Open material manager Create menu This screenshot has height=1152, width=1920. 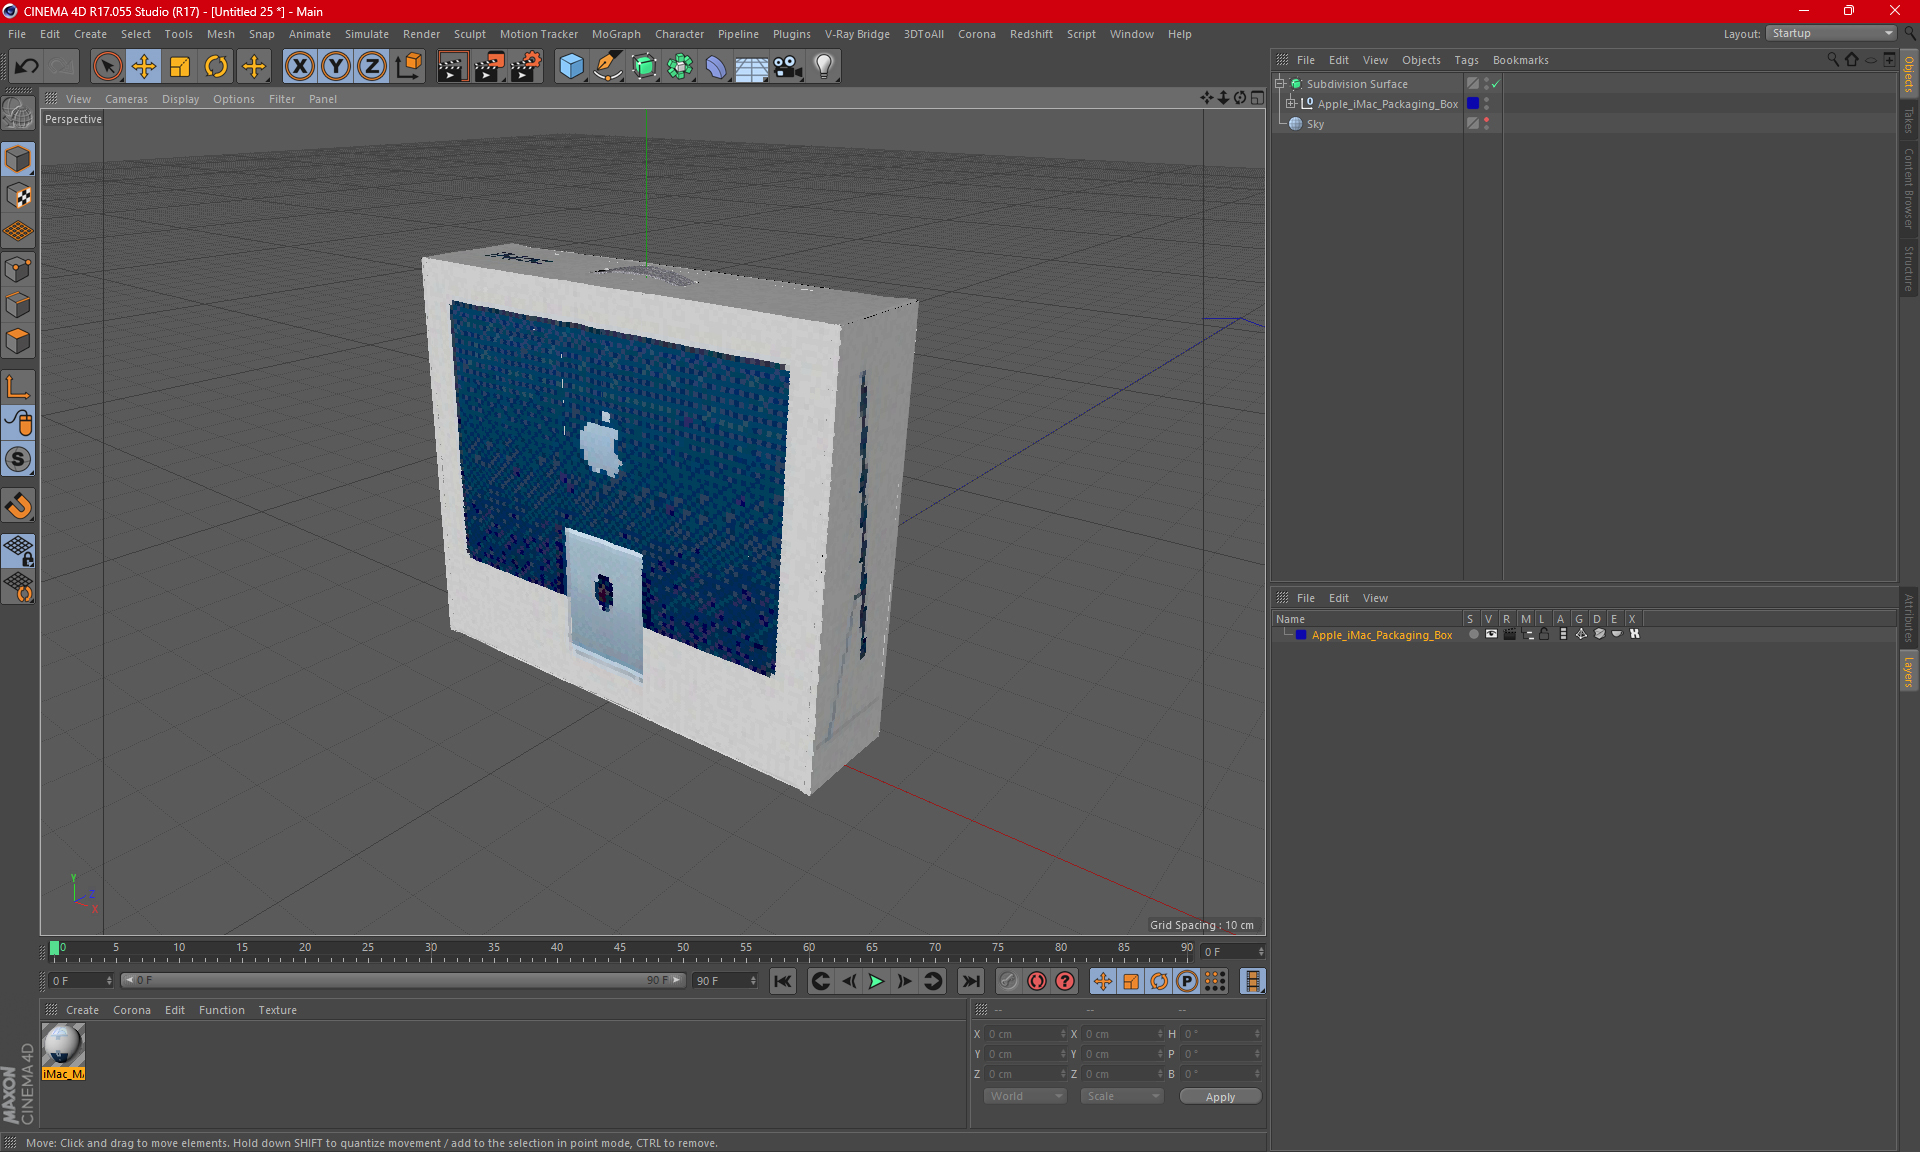[x=82, y=1010]
